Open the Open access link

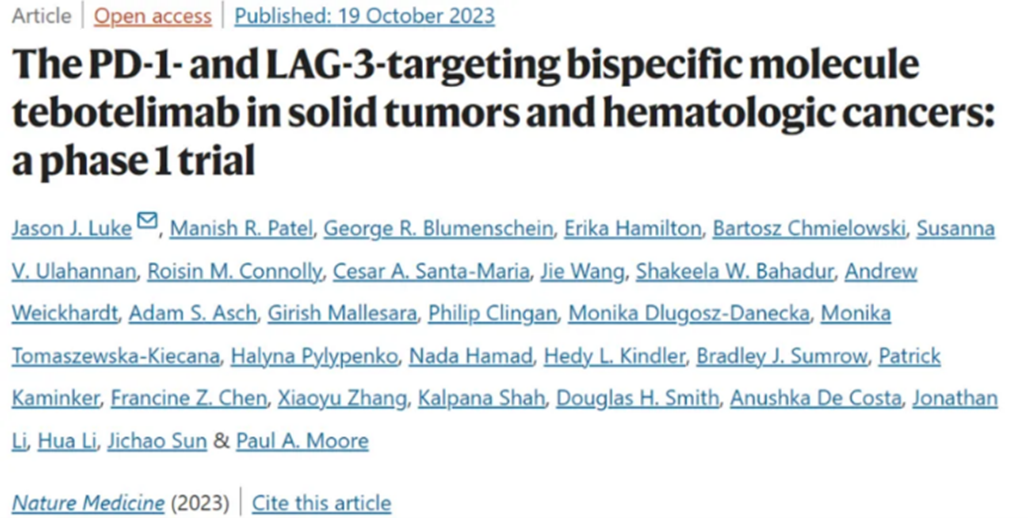tap(153, 16)
